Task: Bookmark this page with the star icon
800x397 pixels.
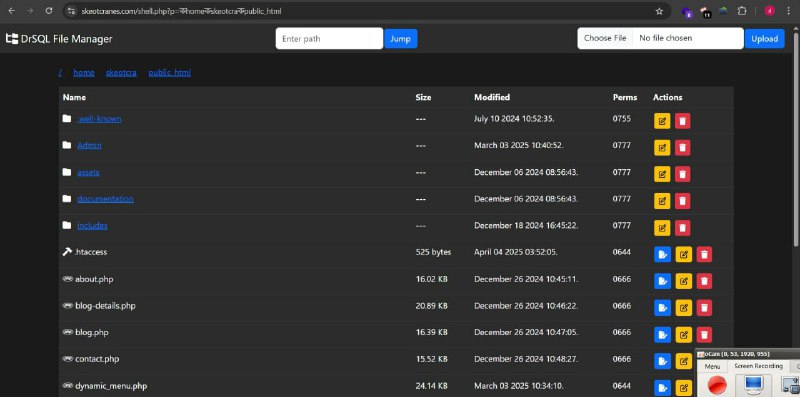Action: [659, 11]
